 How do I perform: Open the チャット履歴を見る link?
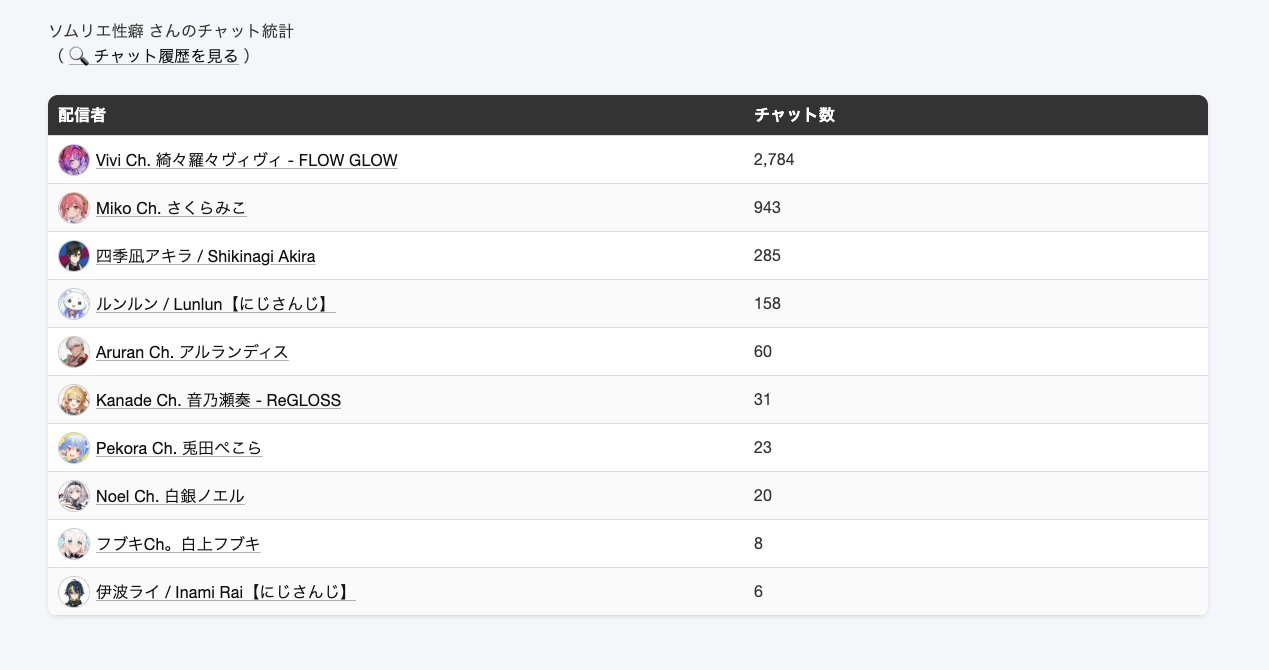(x=166, y=57)
